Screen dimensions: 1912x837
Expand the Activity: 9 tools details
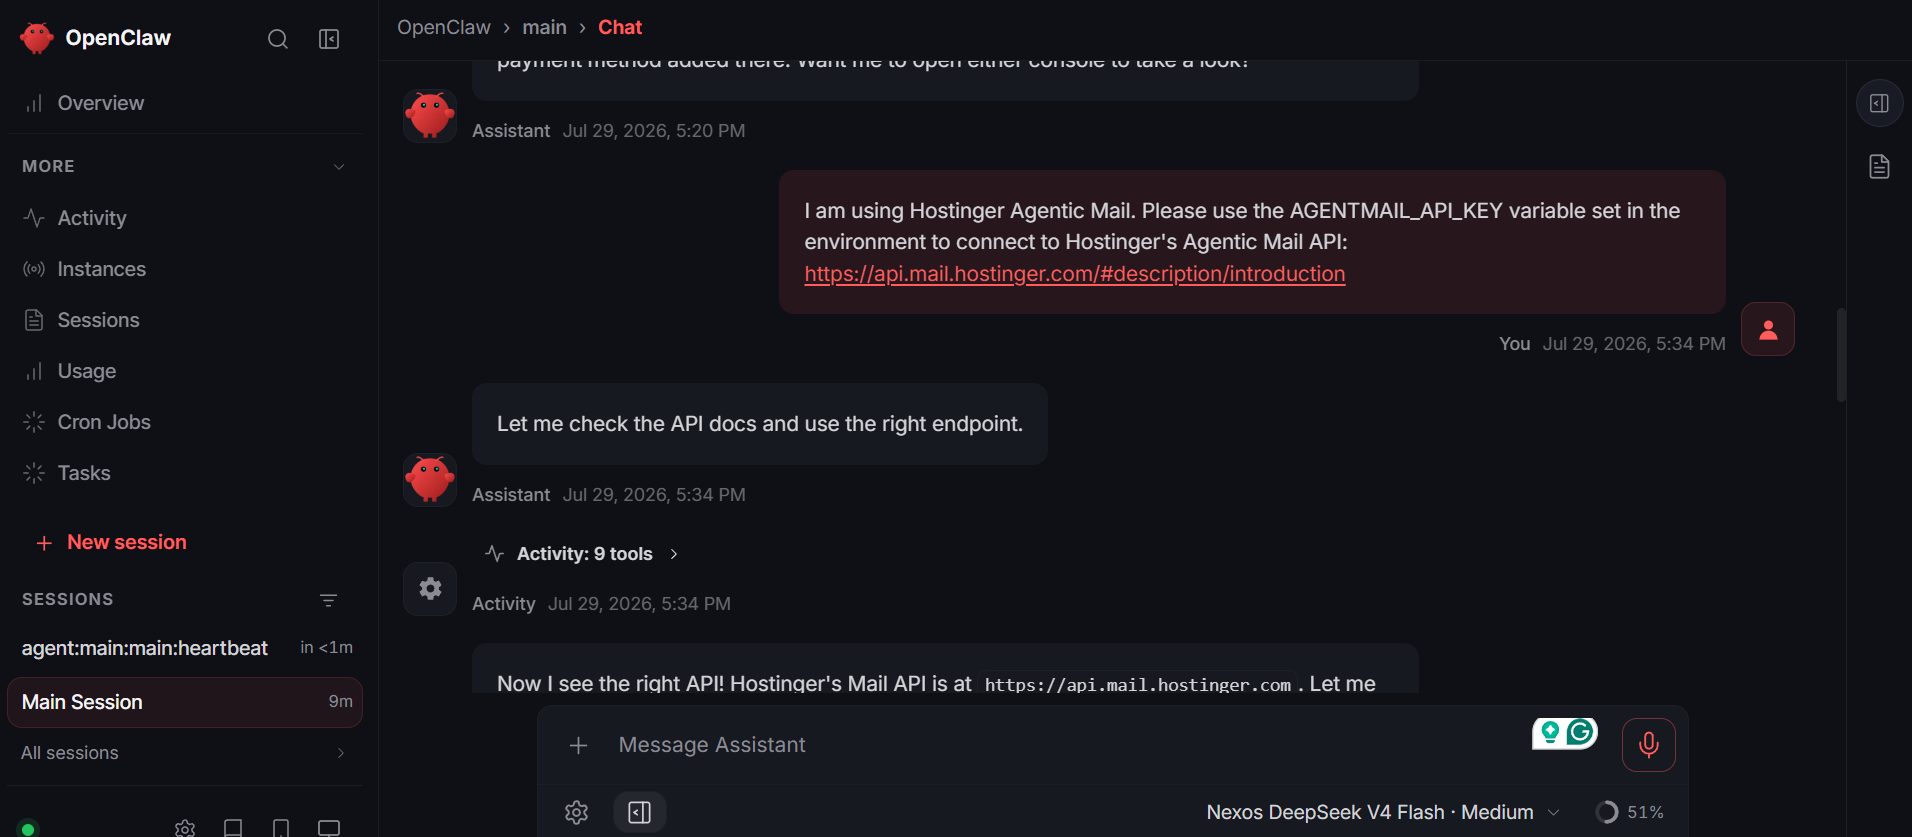[582, 554]
